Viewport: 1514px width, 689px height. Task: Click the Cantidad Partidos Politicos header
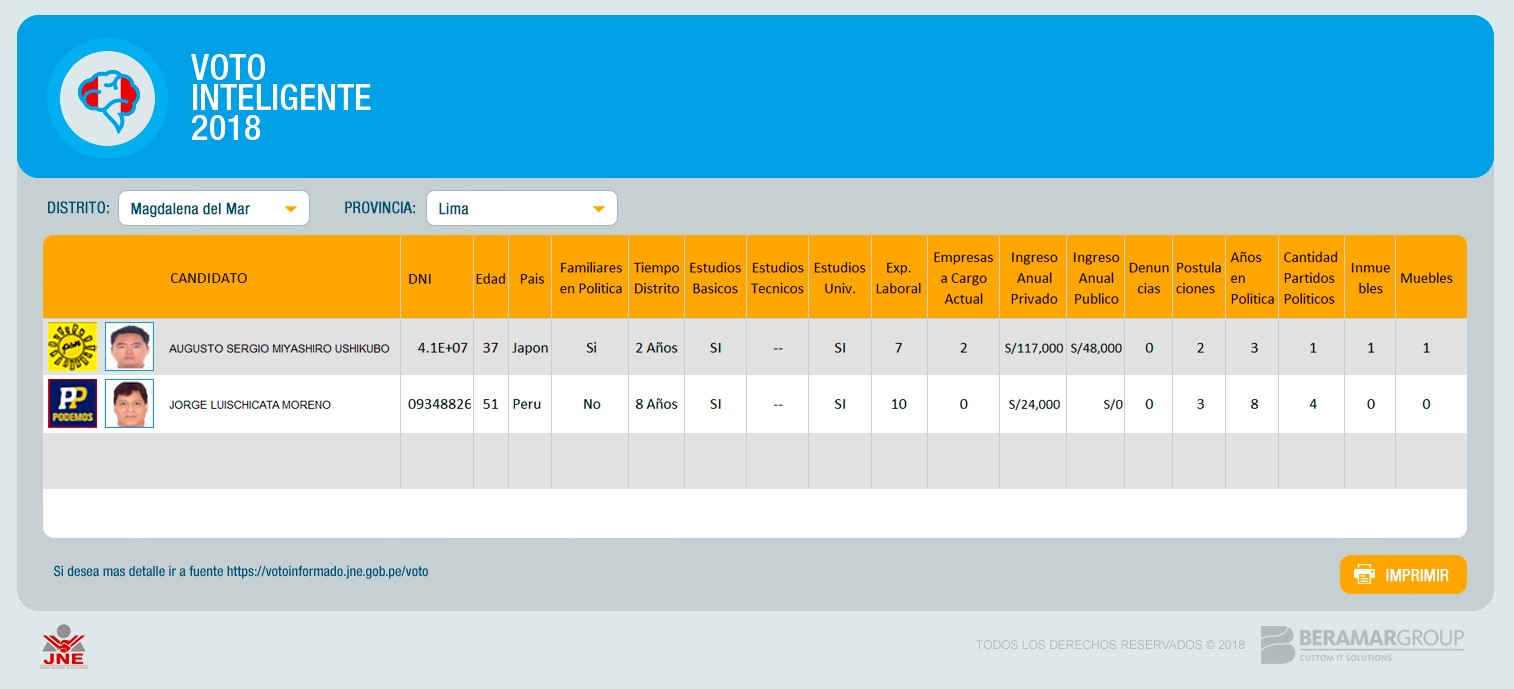[x=1310, y=278]
